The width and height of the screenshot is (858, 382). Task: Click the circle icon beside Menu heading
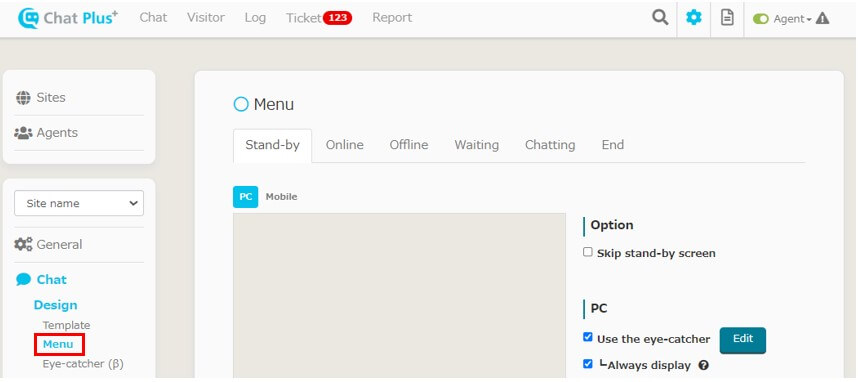click(241, 105)
